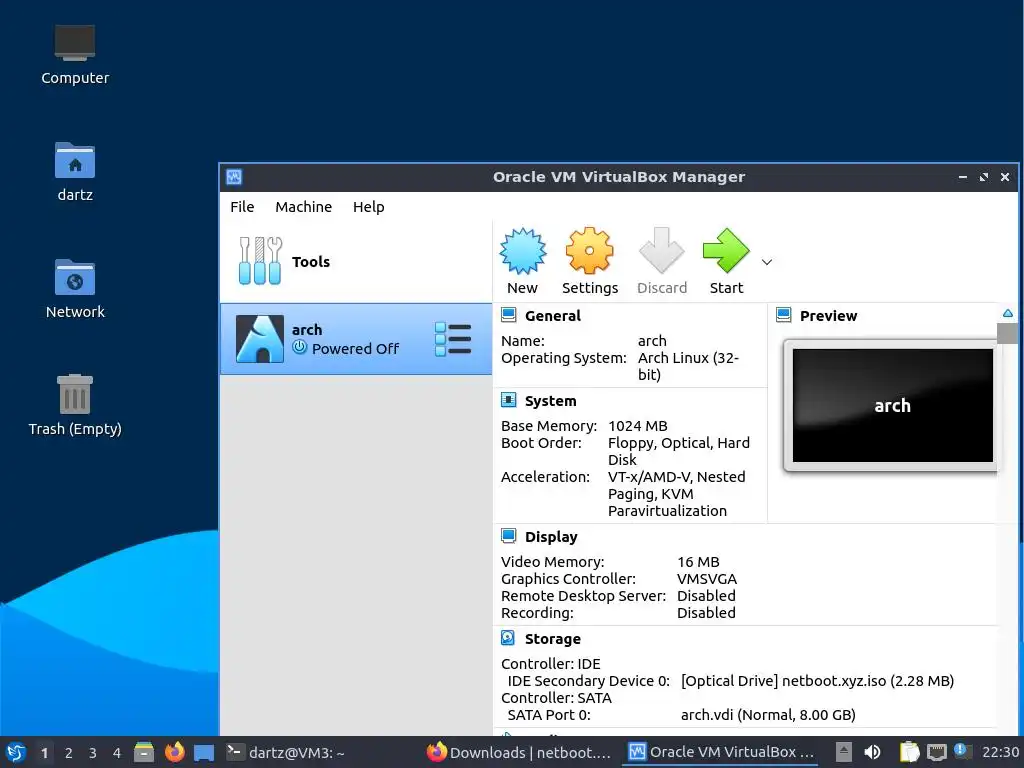The image size is (1024, 768).
Task: Click the Preview section monitor icon
Action: pyautogui.click(x=784, y=315)
